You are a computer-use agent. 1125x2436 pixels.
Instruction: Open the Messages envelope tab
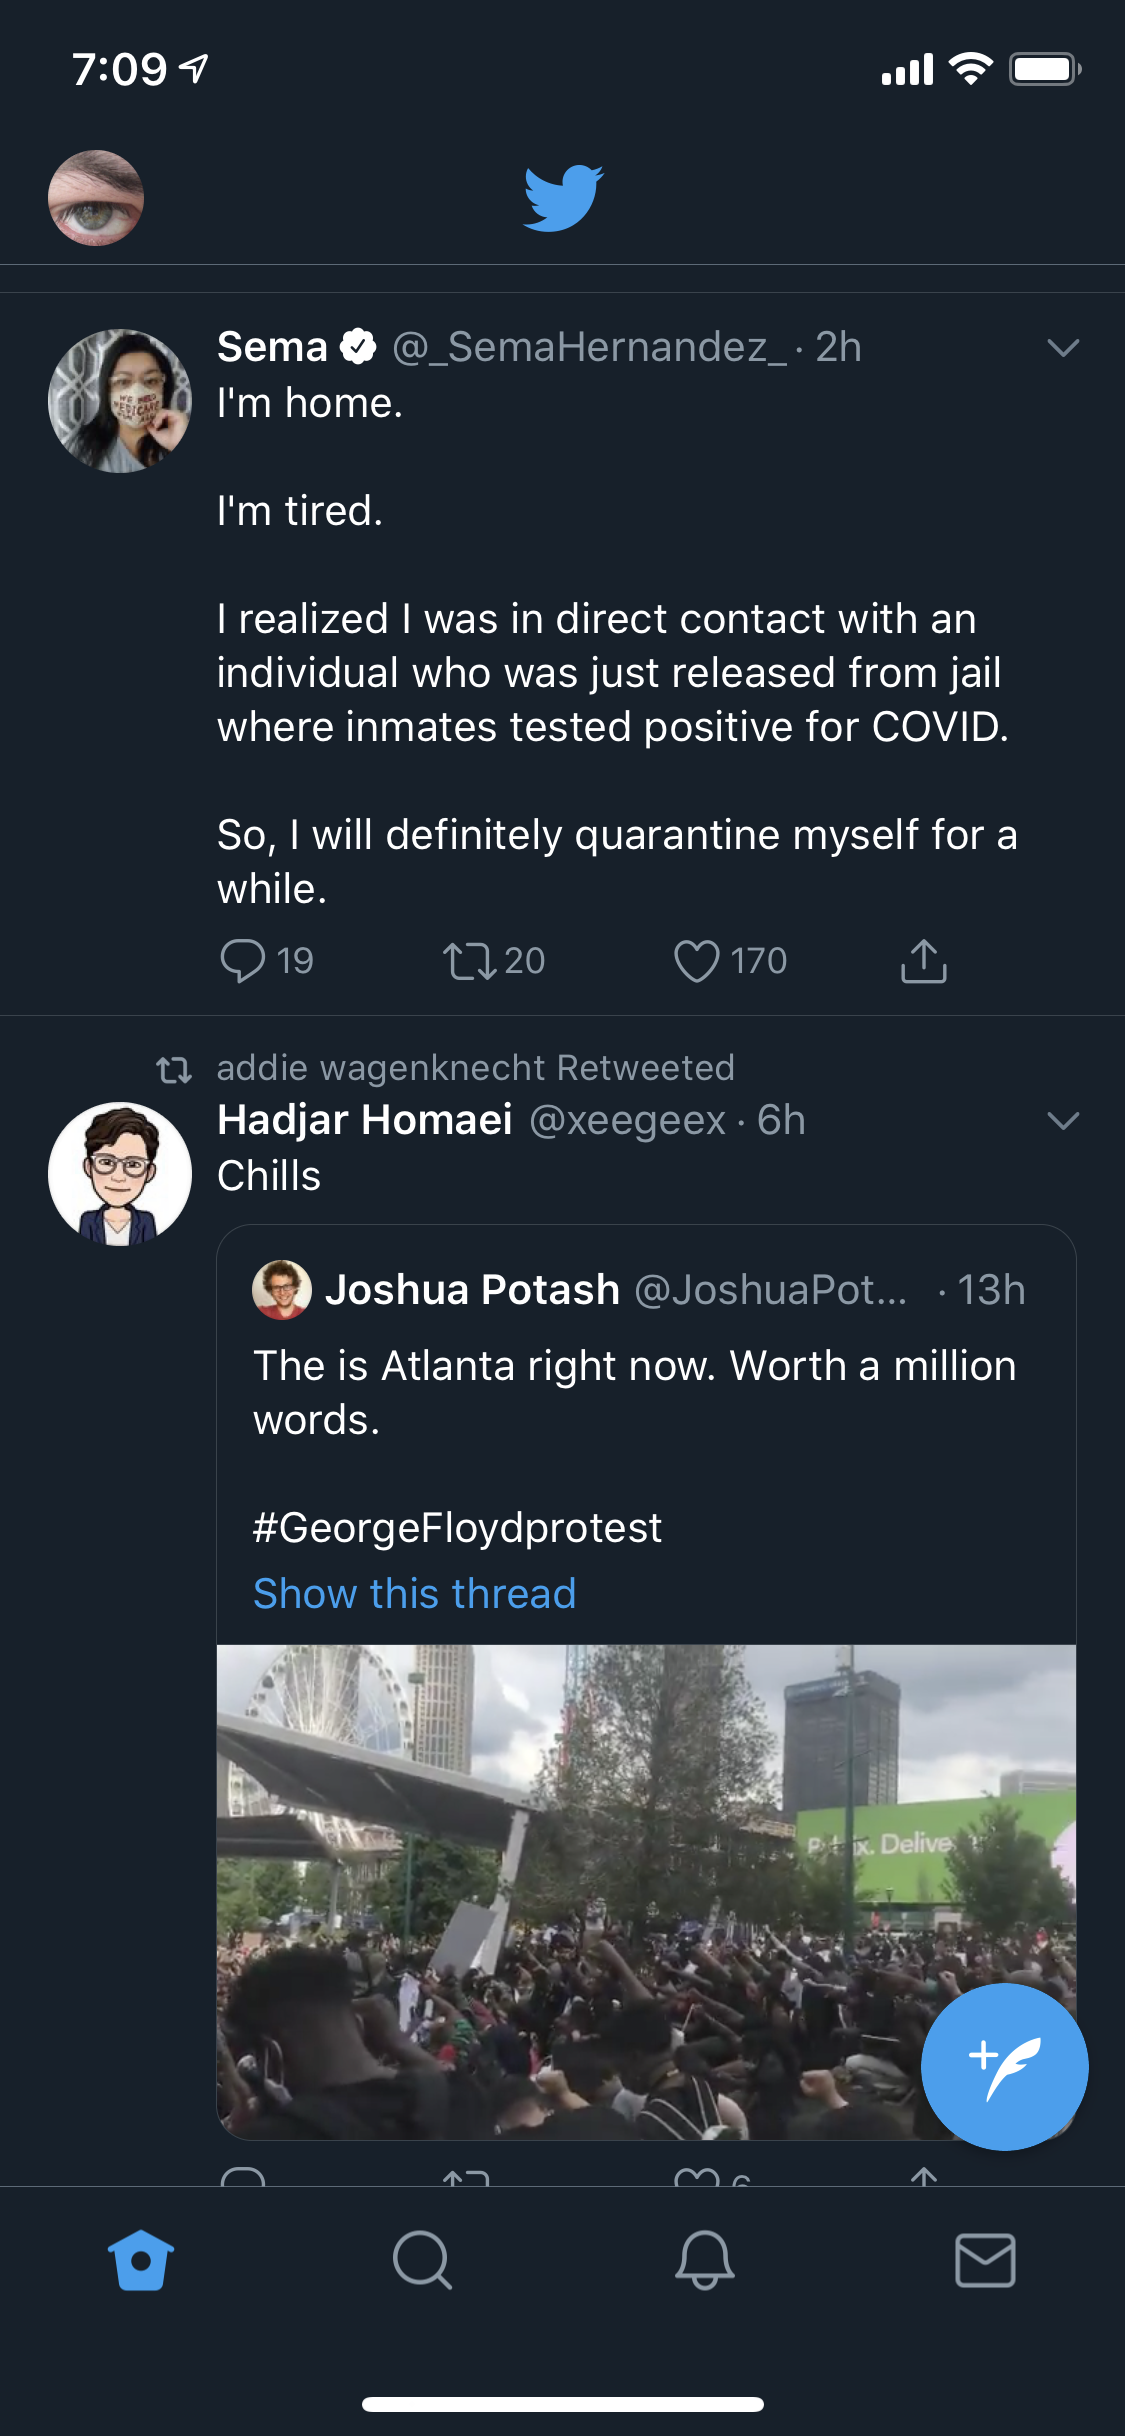pyautogui.click(x=985, y=2259)
